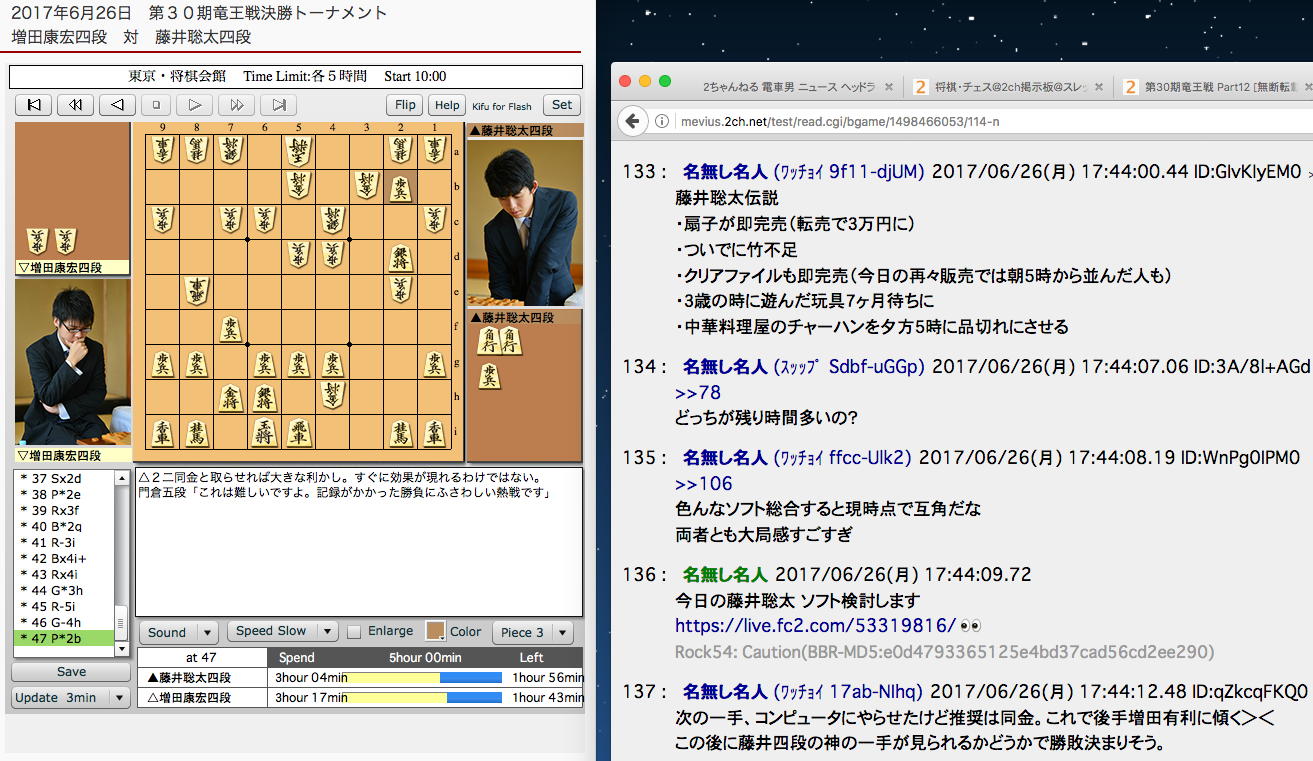Rewind several moves with double-left arrow
Image resolution: width=1313 pixels, height=761 pixels.
point(75,105)
